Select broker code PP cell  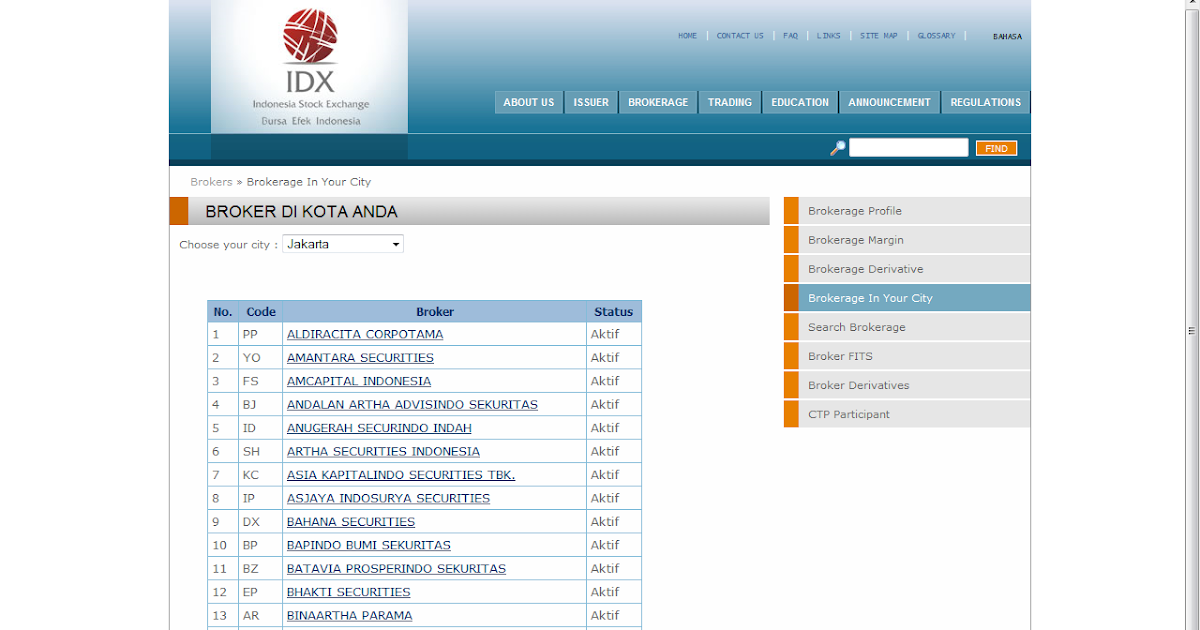(x=261, y=334)
